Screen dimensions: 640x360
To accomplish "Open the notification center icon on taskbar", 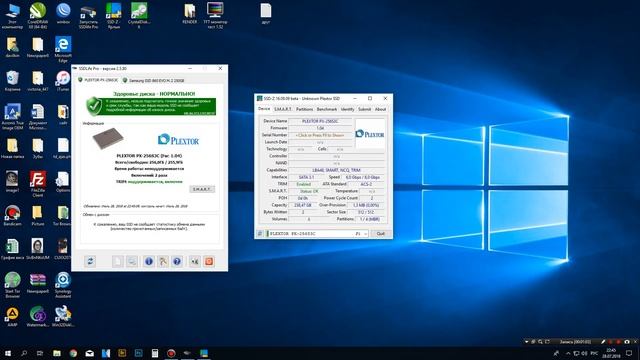I will 629,353.
